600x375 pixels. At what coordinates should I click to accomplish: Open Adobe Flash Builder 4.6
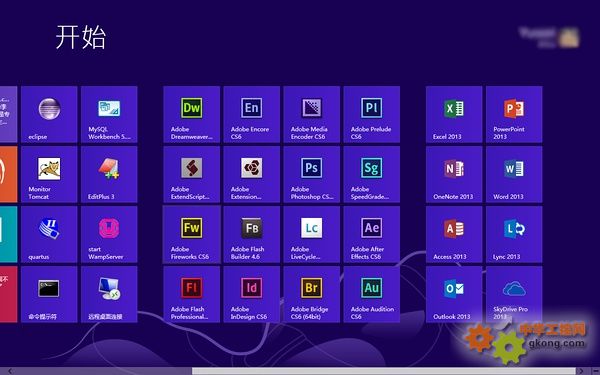[x=251, y=234]
